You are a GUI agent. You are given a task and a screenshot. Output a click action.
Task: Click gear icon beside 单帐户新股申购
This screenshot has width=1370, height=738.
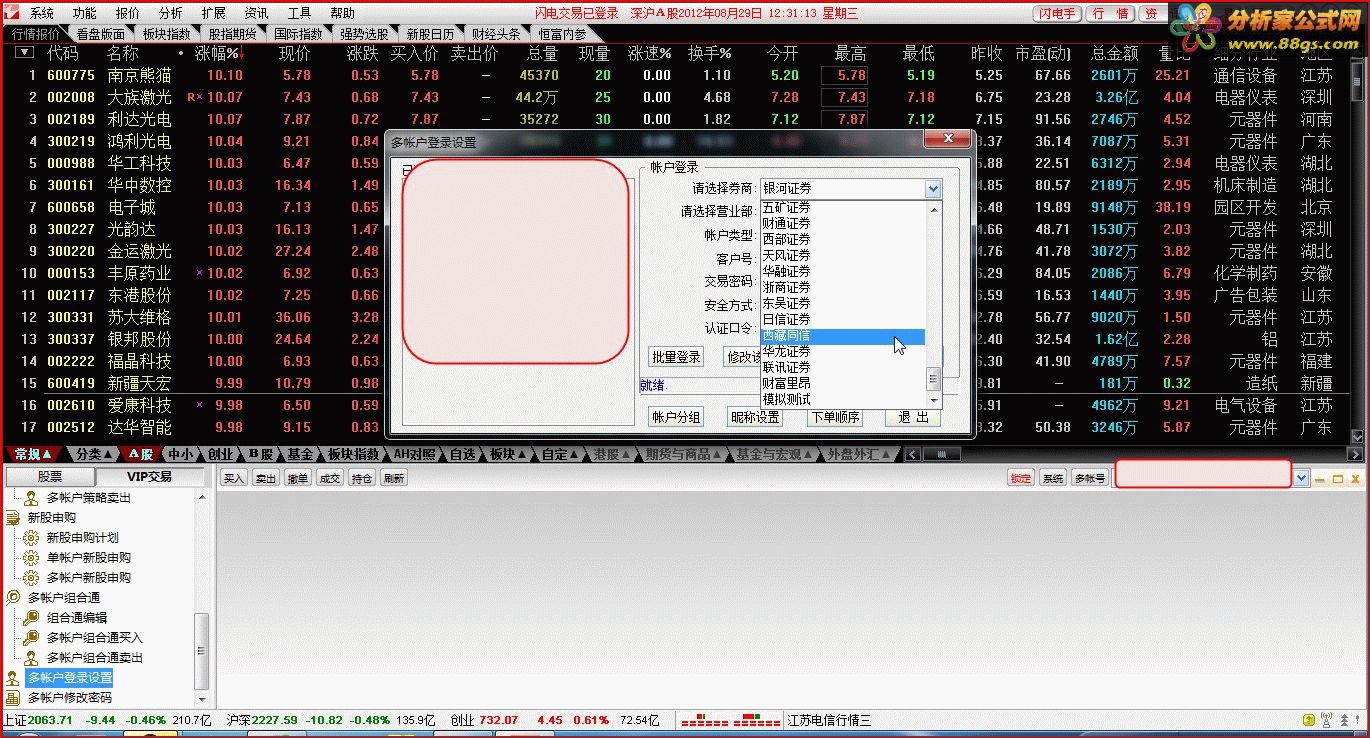click(x=31, y=557)
